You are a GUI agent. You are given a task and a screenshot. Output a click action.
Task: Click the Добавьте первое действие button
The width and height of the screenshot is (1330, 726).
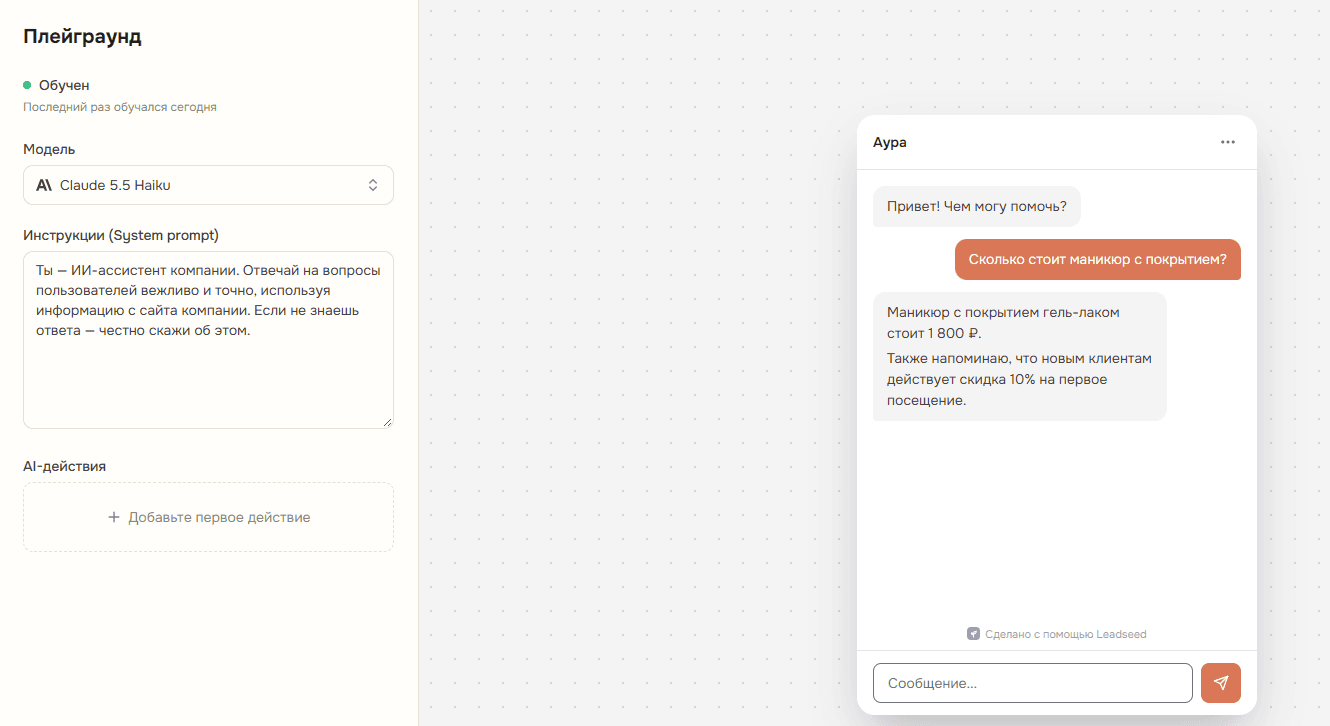pos(208,517)
